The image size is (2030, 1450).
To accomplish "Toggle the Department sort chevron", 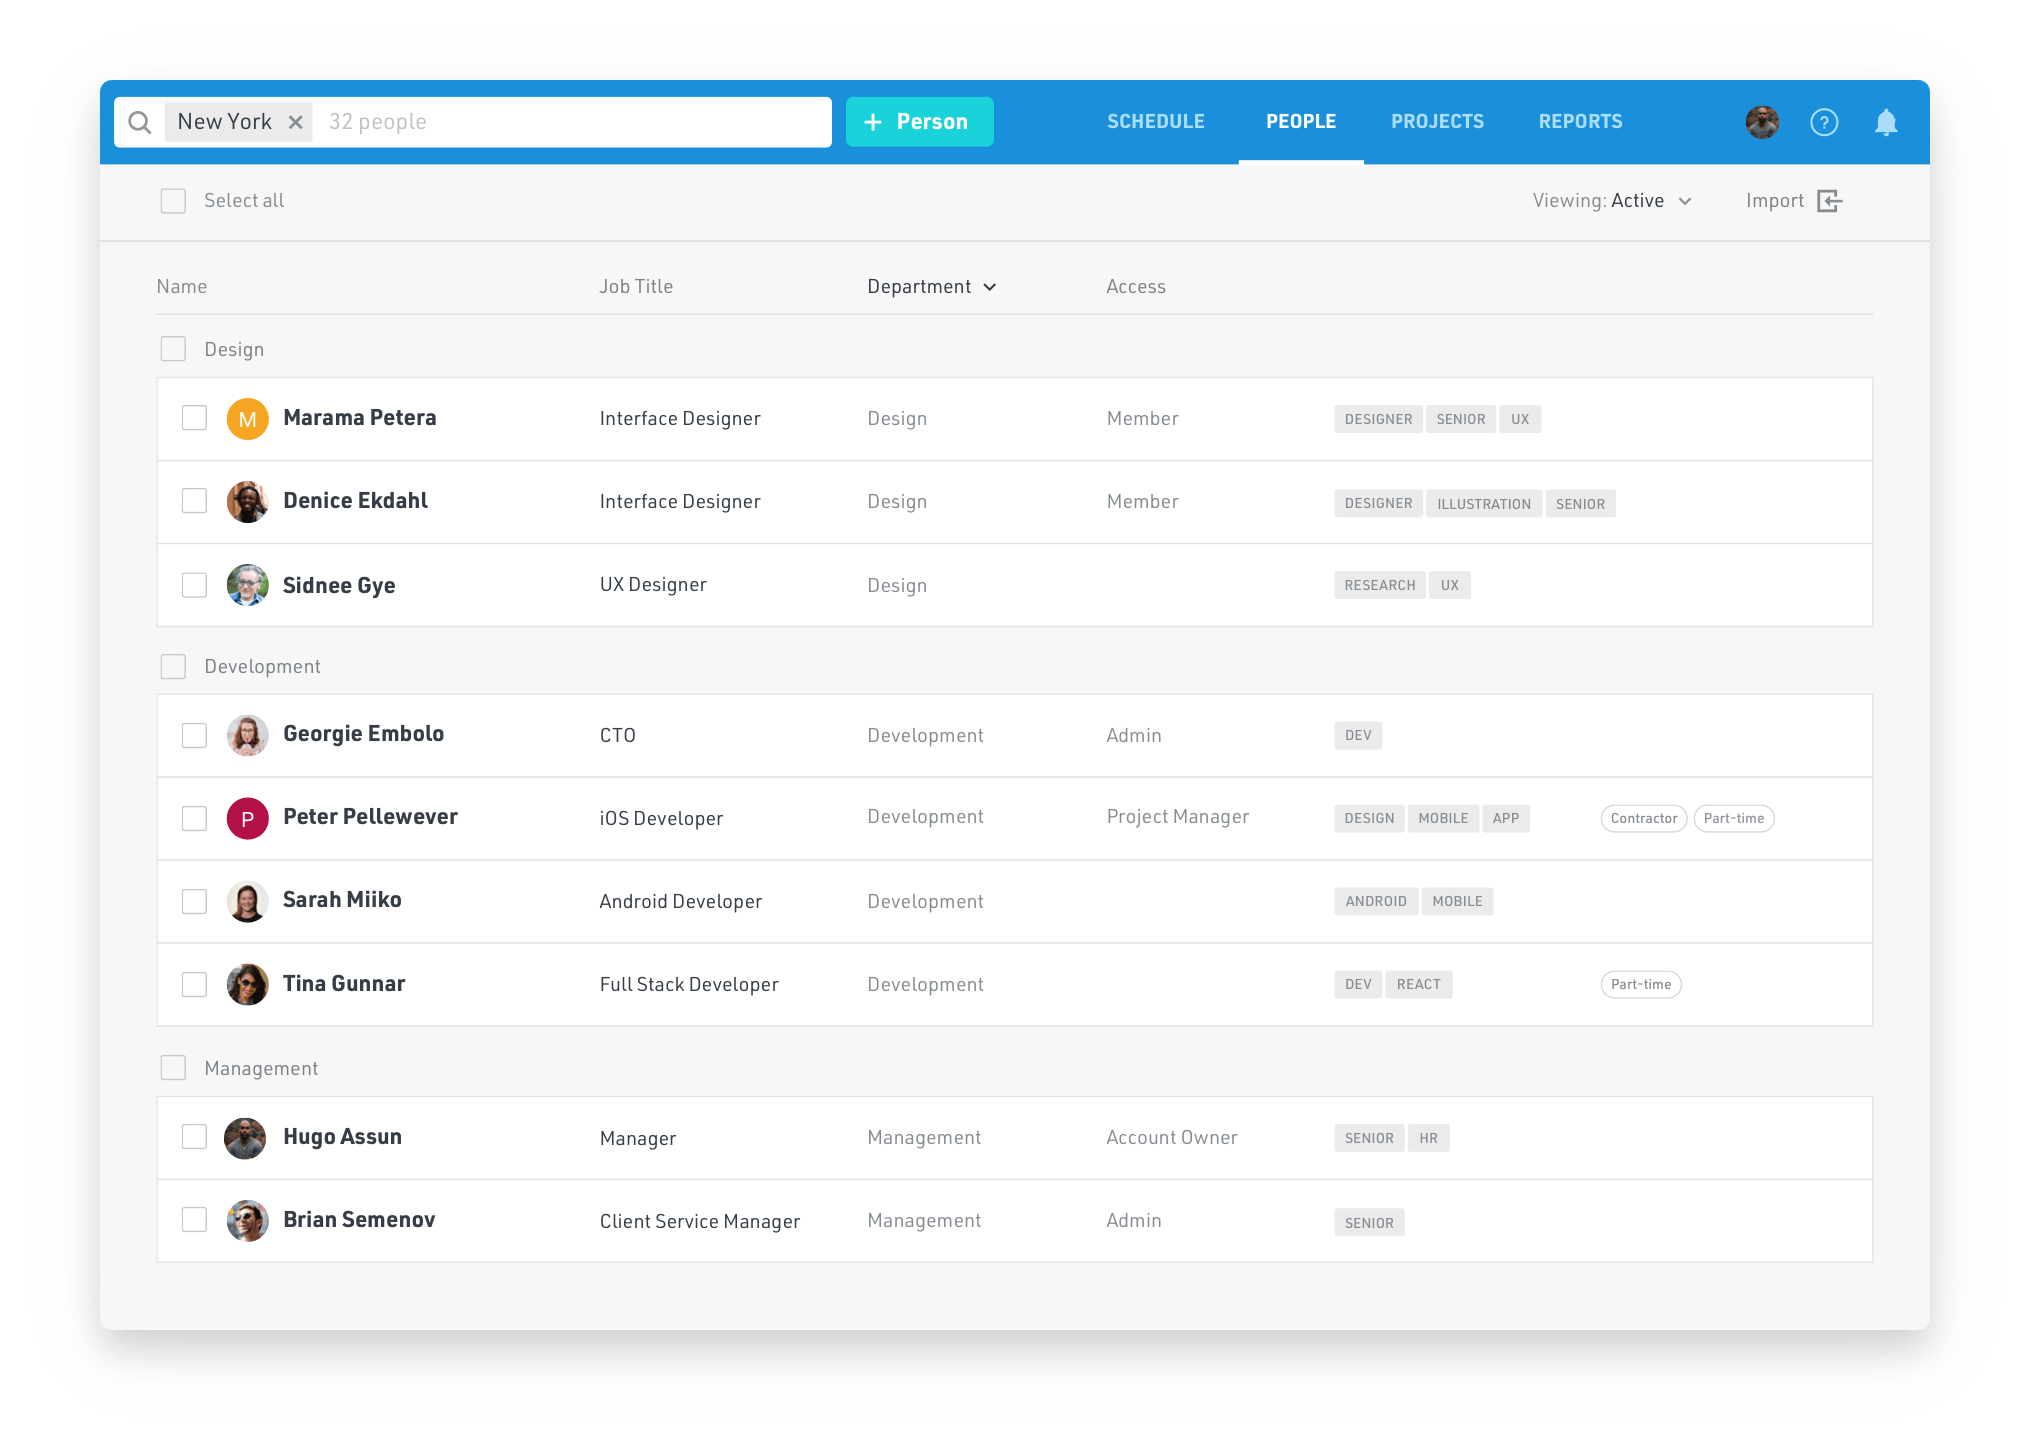I will tap(991, 287).
